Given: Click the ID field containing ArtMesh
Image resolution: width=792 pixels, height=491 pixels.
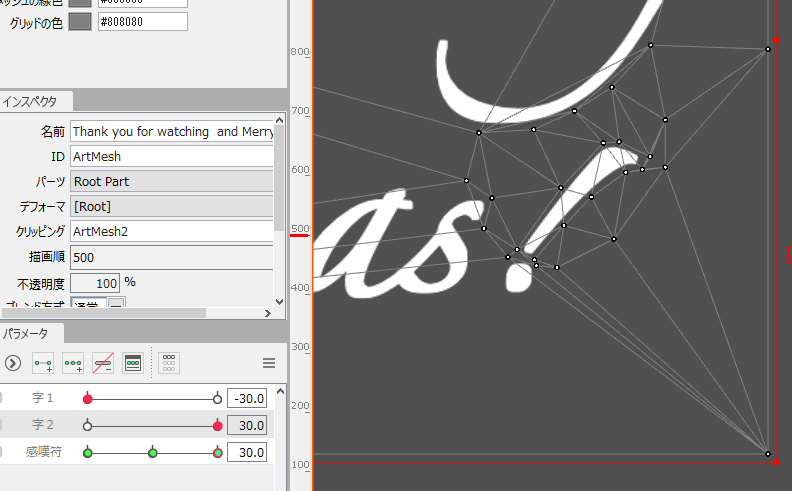Looking at the screenshot, I should [x=172, y=157].
